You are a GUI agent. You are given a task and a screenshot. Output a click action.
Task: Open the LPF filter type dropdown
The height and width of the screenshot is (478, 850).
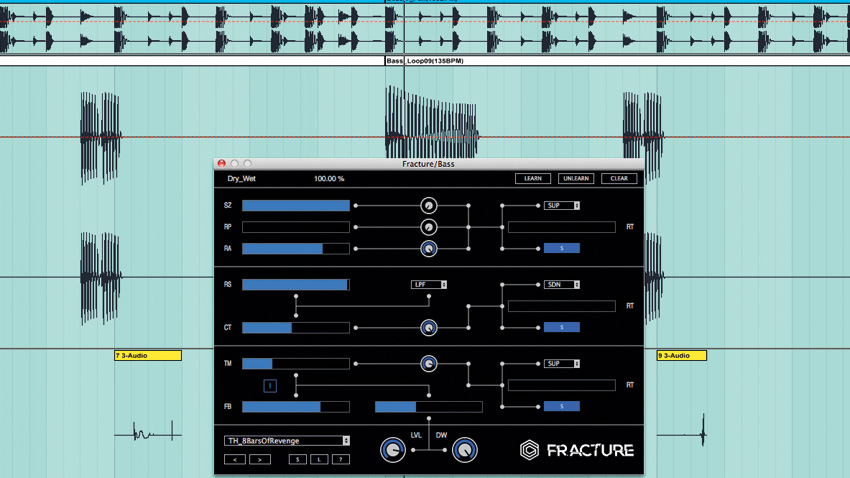click(x=429, y=285)
